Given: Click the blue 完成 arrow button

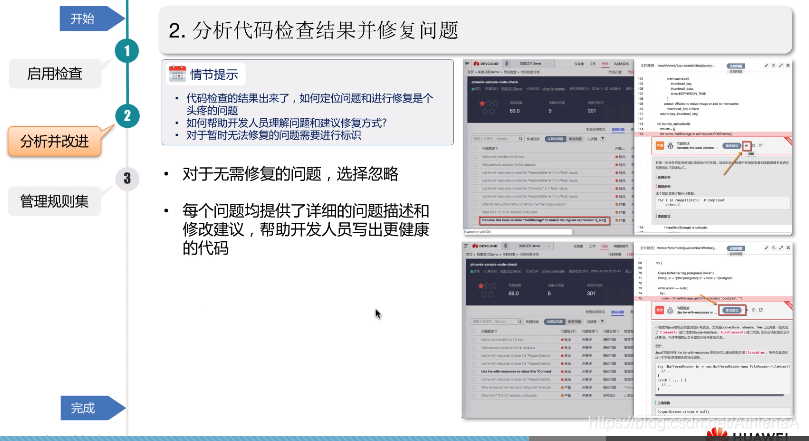Looking at the screenshot, I should pos(92,408).
